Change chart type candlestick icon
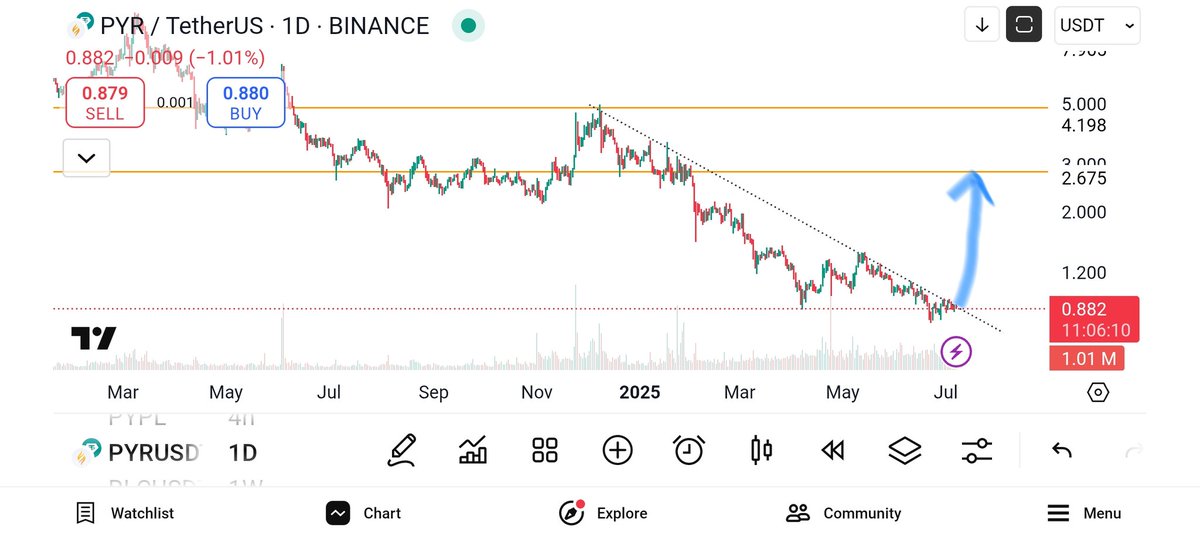The height and width of the screenshot is (540, 1200). click(x=761, y=451)
